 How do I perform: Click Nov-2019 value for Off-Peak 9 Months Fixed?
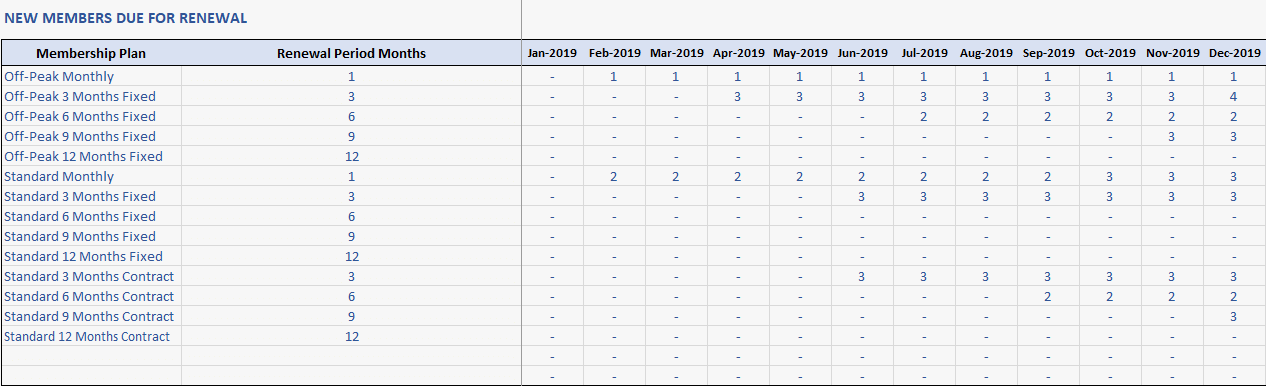click(1172, 136)
